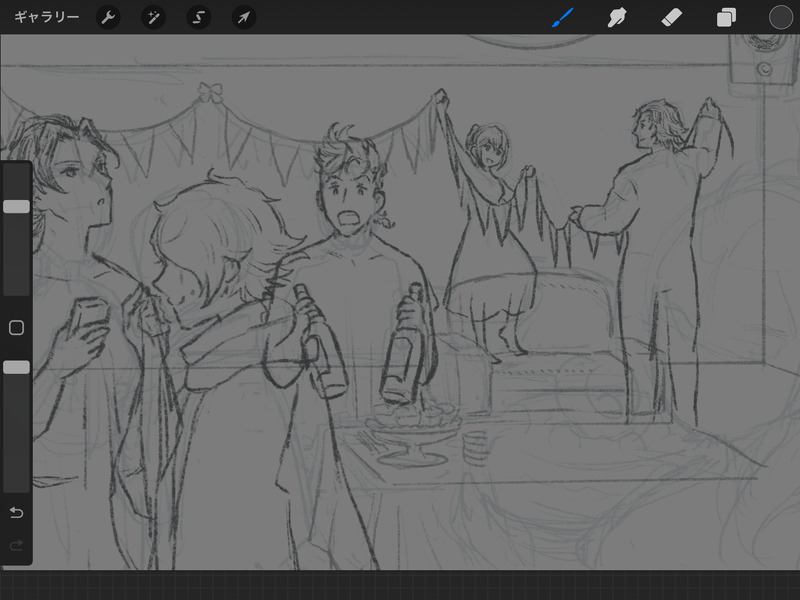The width and height of the screenshot is (800, 600).
Task: Open the Layers panel
Action: 726,17
